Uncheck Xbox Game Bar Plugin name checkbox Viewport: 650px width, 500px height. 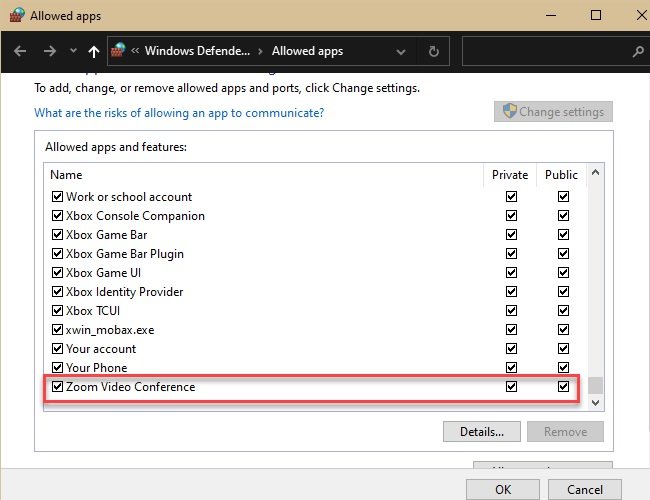(x=57, y=254)
